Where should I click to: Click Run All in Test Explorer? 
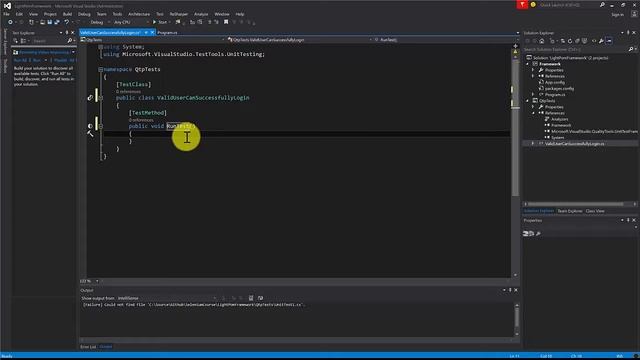20,60
